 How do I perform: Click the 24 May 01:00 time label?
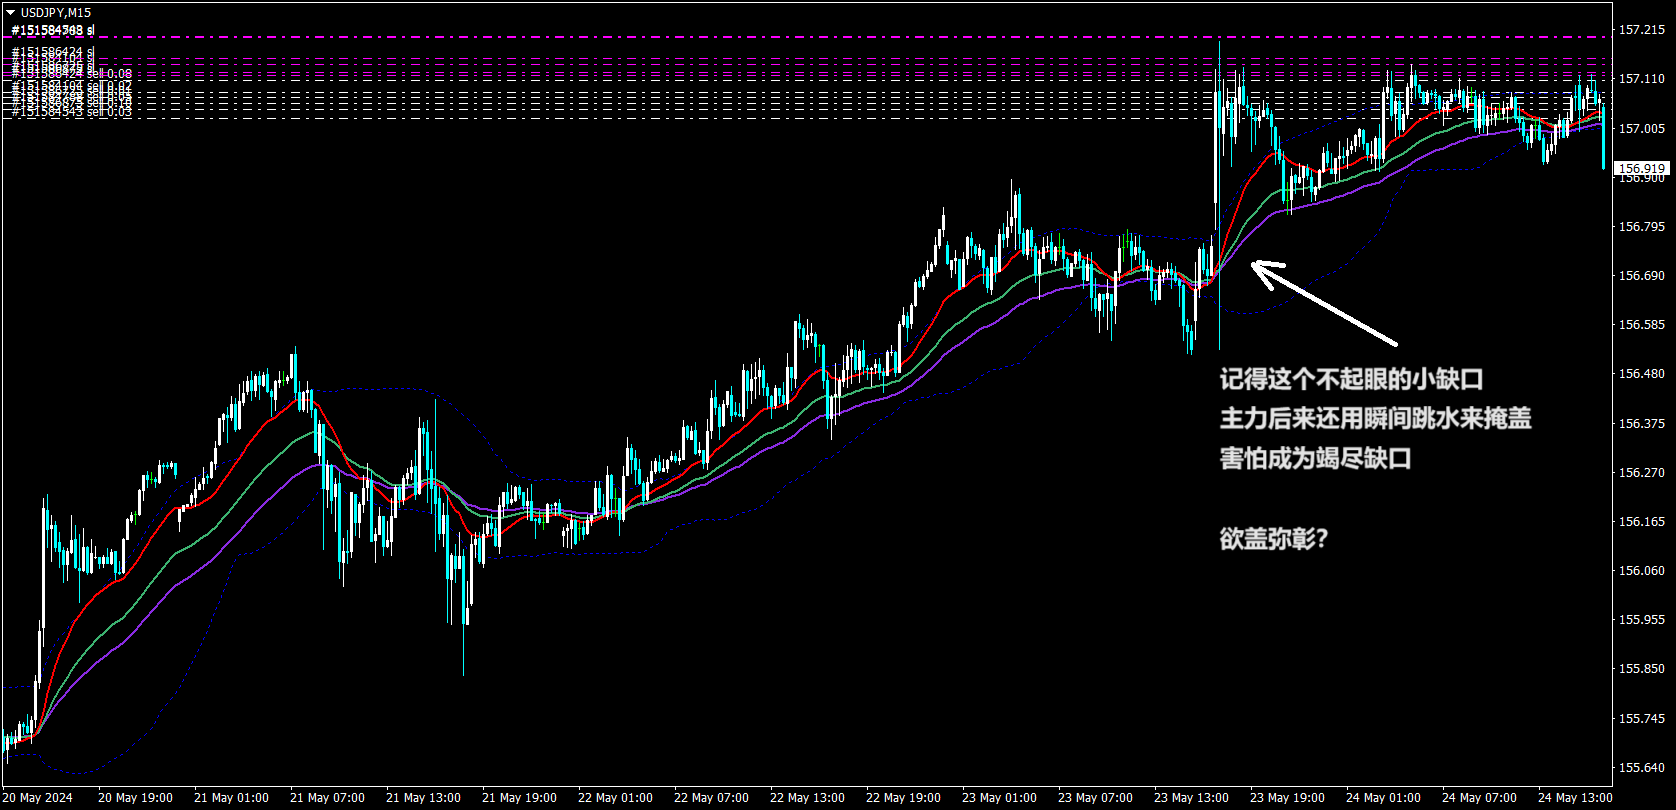(1384, 798)
